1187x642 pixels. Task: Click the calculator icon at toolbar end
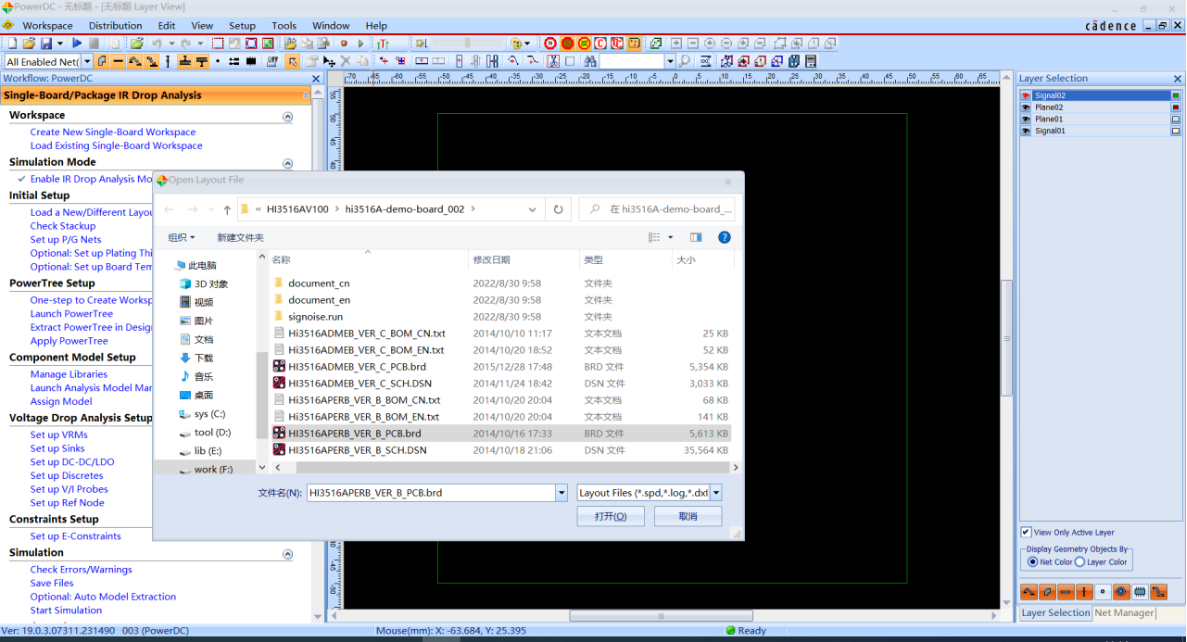[x=811, y=61]
